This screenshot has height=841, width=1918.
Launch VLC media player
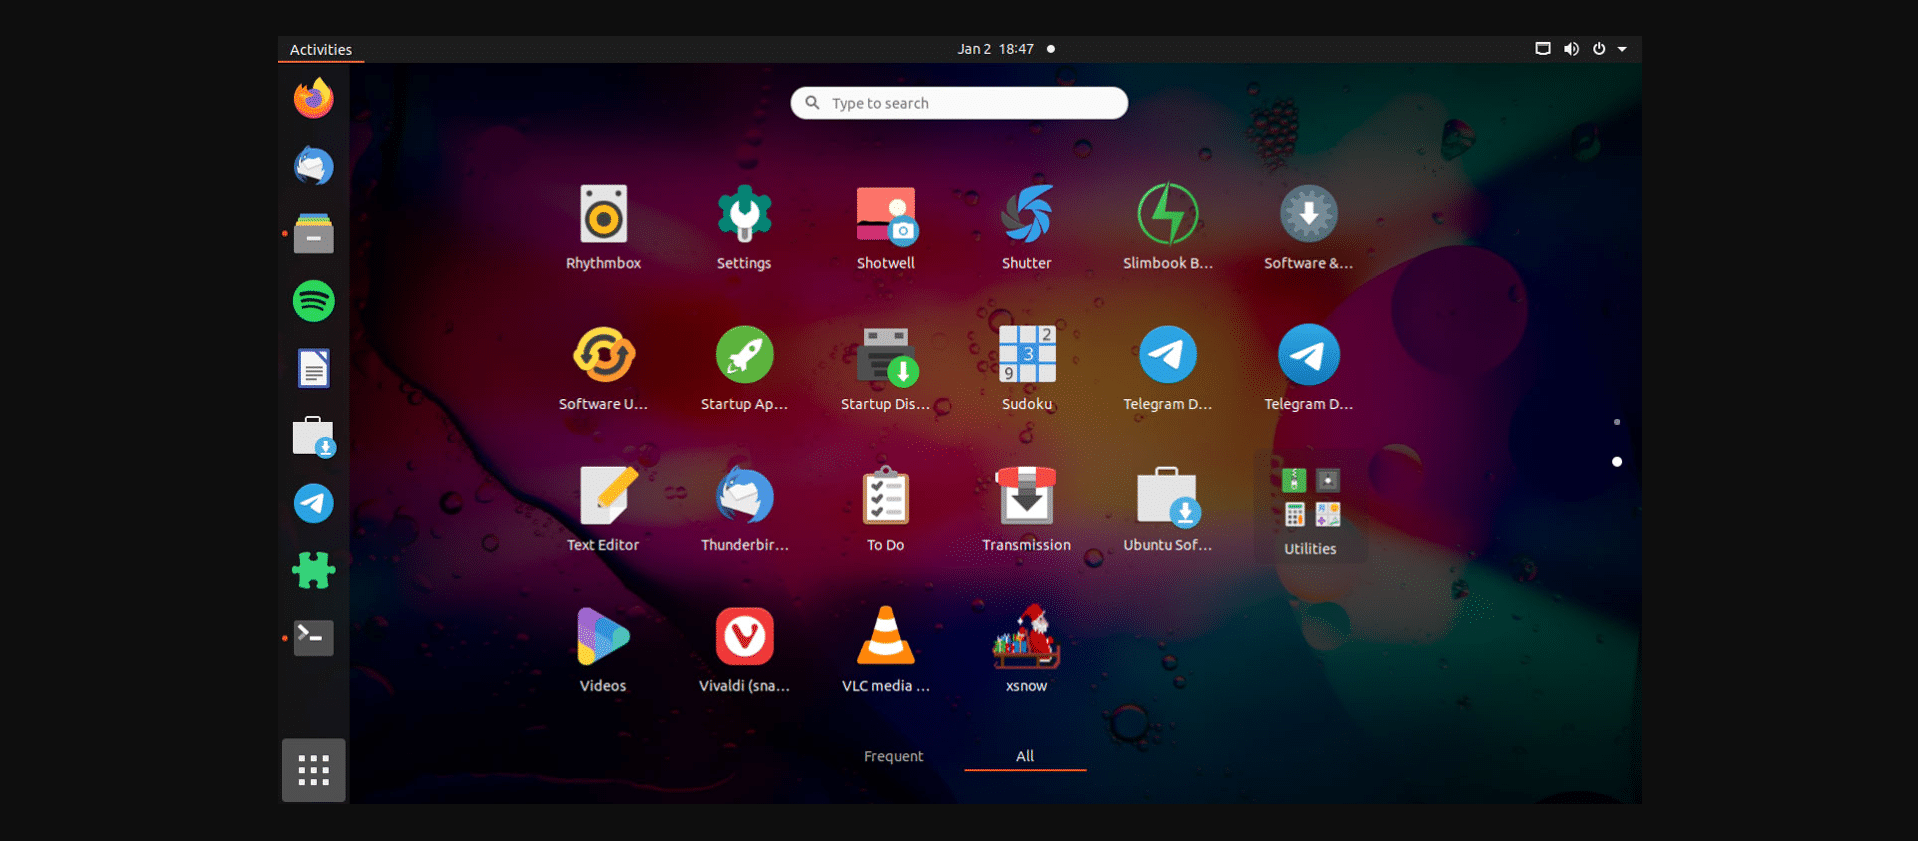tap(885, 649)
